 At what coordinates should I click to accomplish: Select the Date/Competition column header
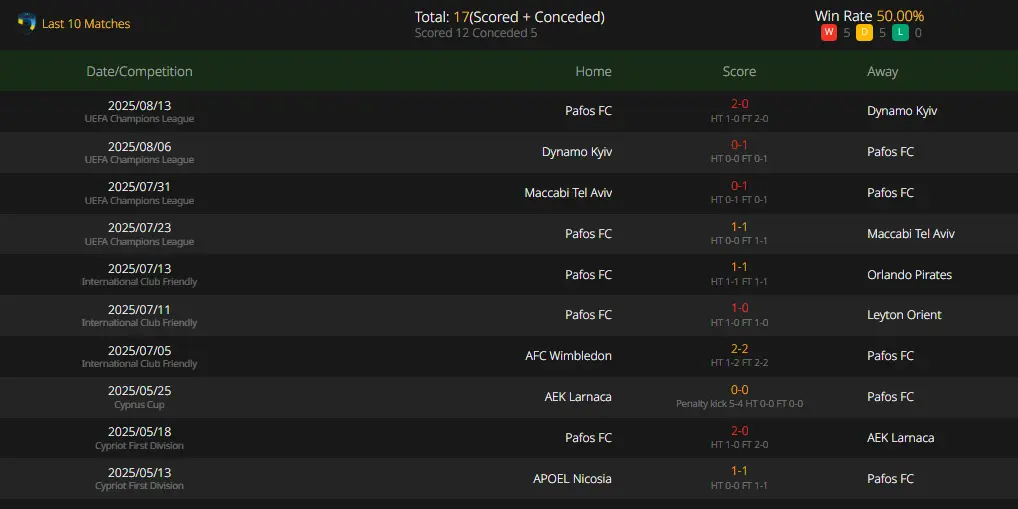pos(139,71)
